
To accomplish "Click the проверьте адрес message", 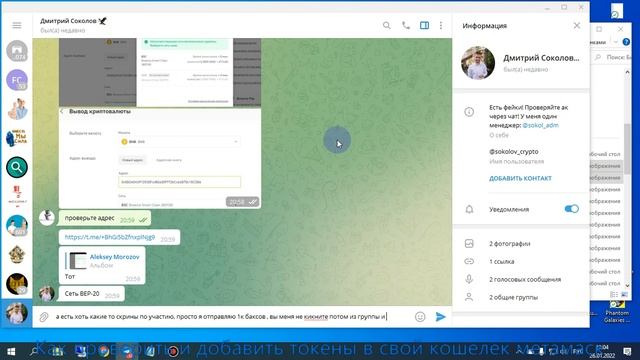I will tap(105, 218).
